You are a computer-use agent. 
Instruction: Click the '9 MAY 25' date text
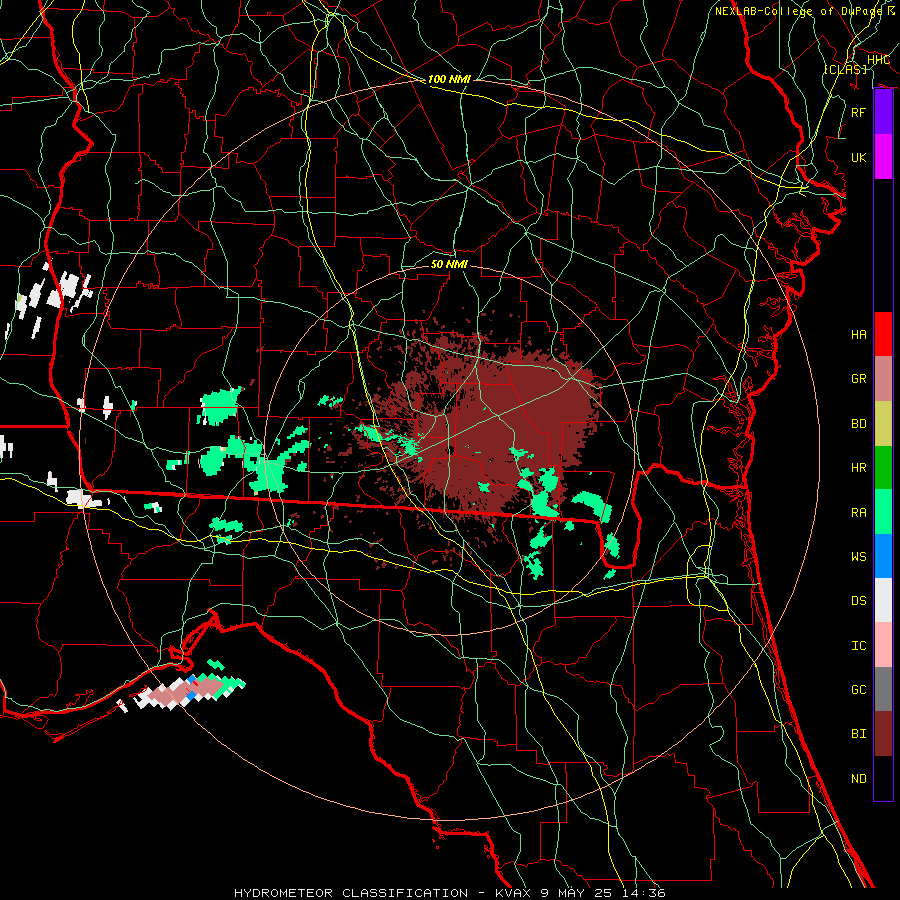point(577,893)
